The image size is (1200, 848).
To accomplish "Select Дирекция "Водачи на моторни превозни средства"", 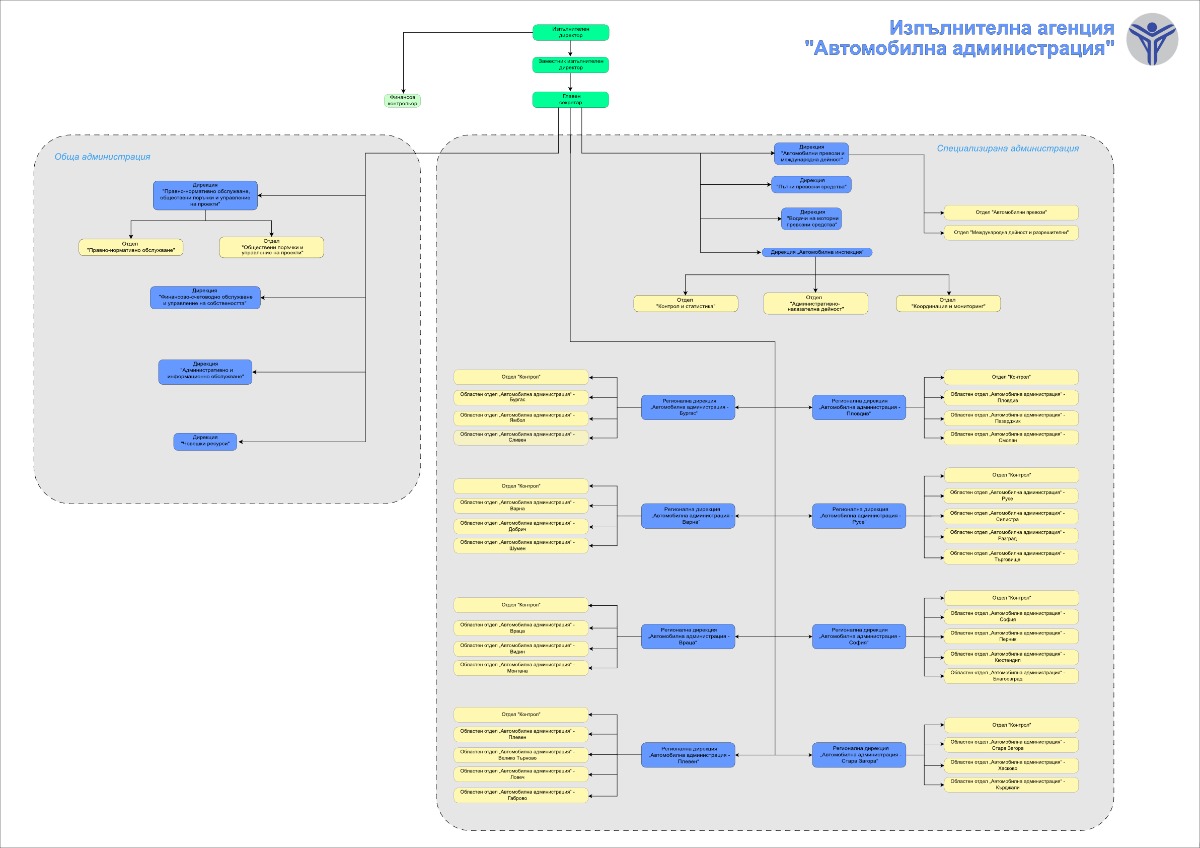I will coord(812,219).
